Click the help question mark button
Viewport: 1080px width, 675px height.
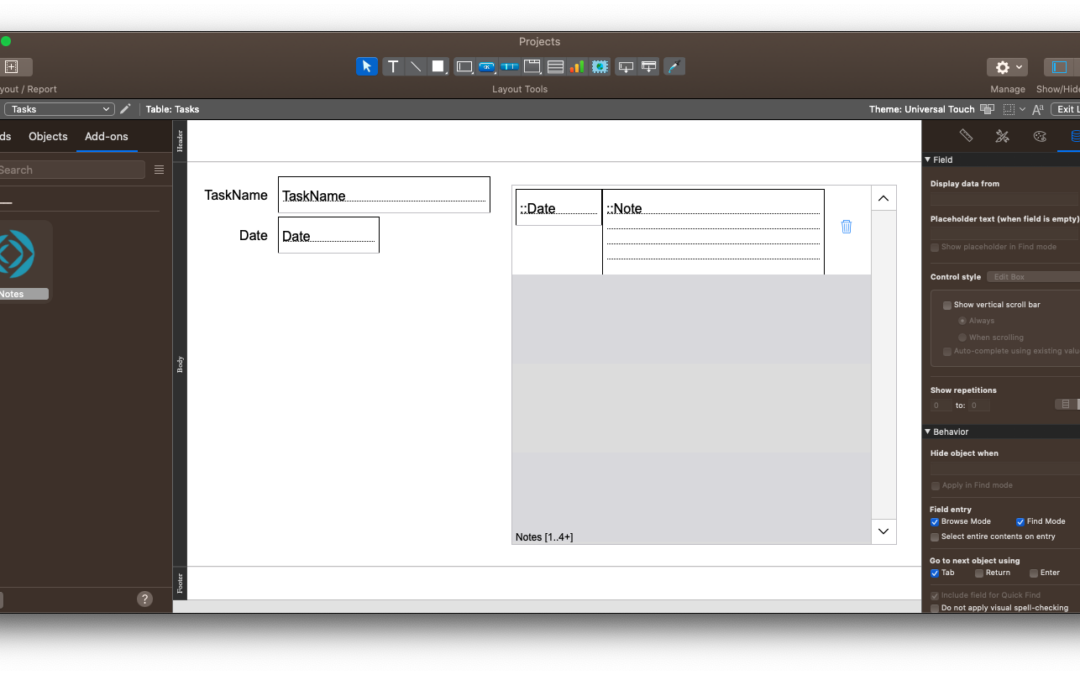click(x=145, y=599)
